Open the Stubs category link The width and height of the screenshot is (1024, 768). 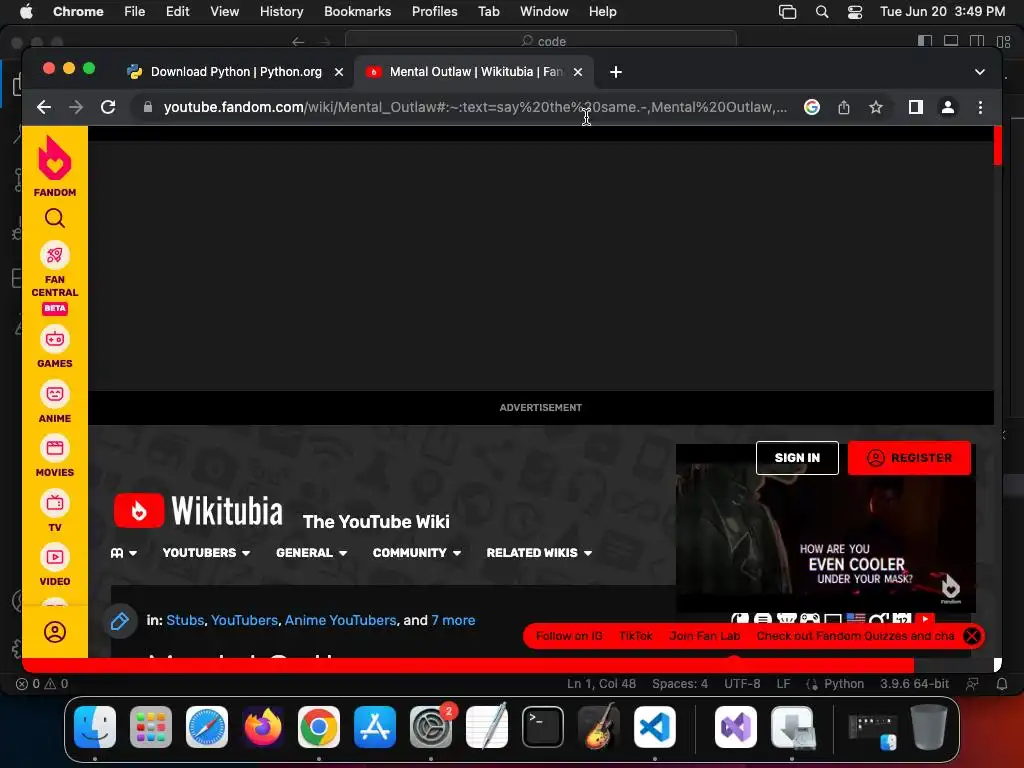coord(185,620)
